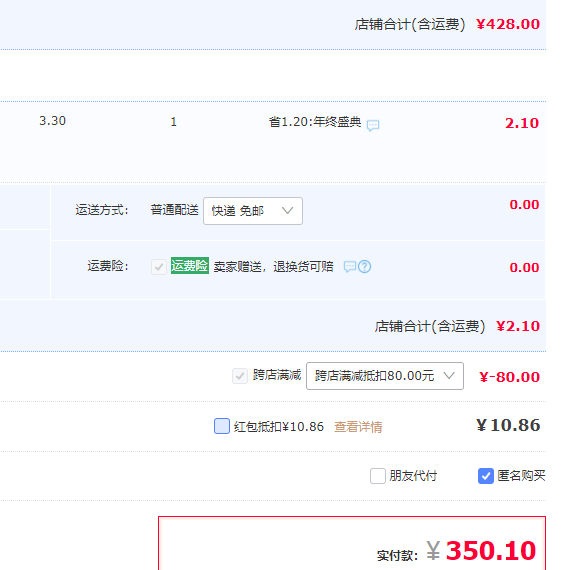The image size is (572, 570).
Task: Select the ¥10.86 red packet amount
Action: click(508, 425)
